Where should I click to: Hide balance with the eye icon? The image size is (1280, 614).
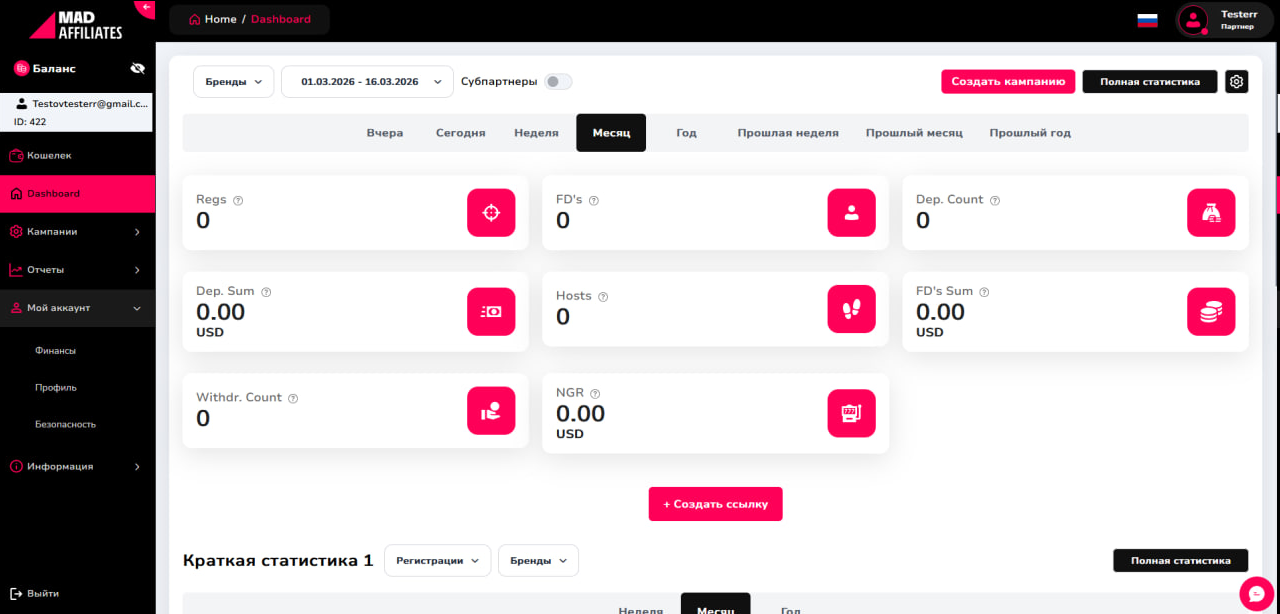[138, 69]
